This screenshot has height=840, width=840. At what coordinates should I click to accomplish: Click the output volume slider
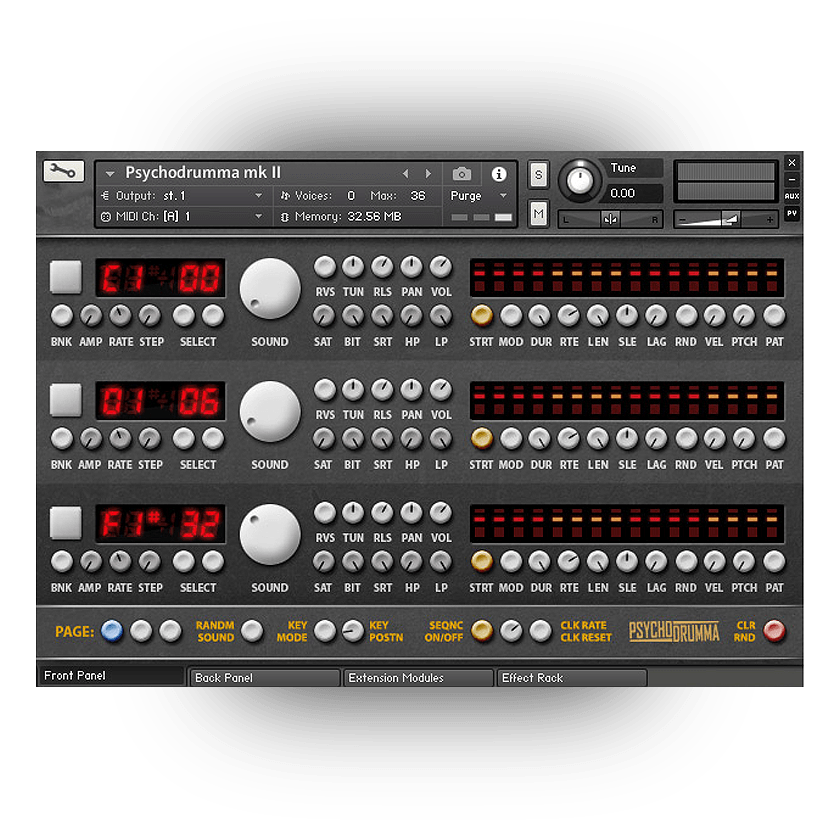[x=726, y=219]
